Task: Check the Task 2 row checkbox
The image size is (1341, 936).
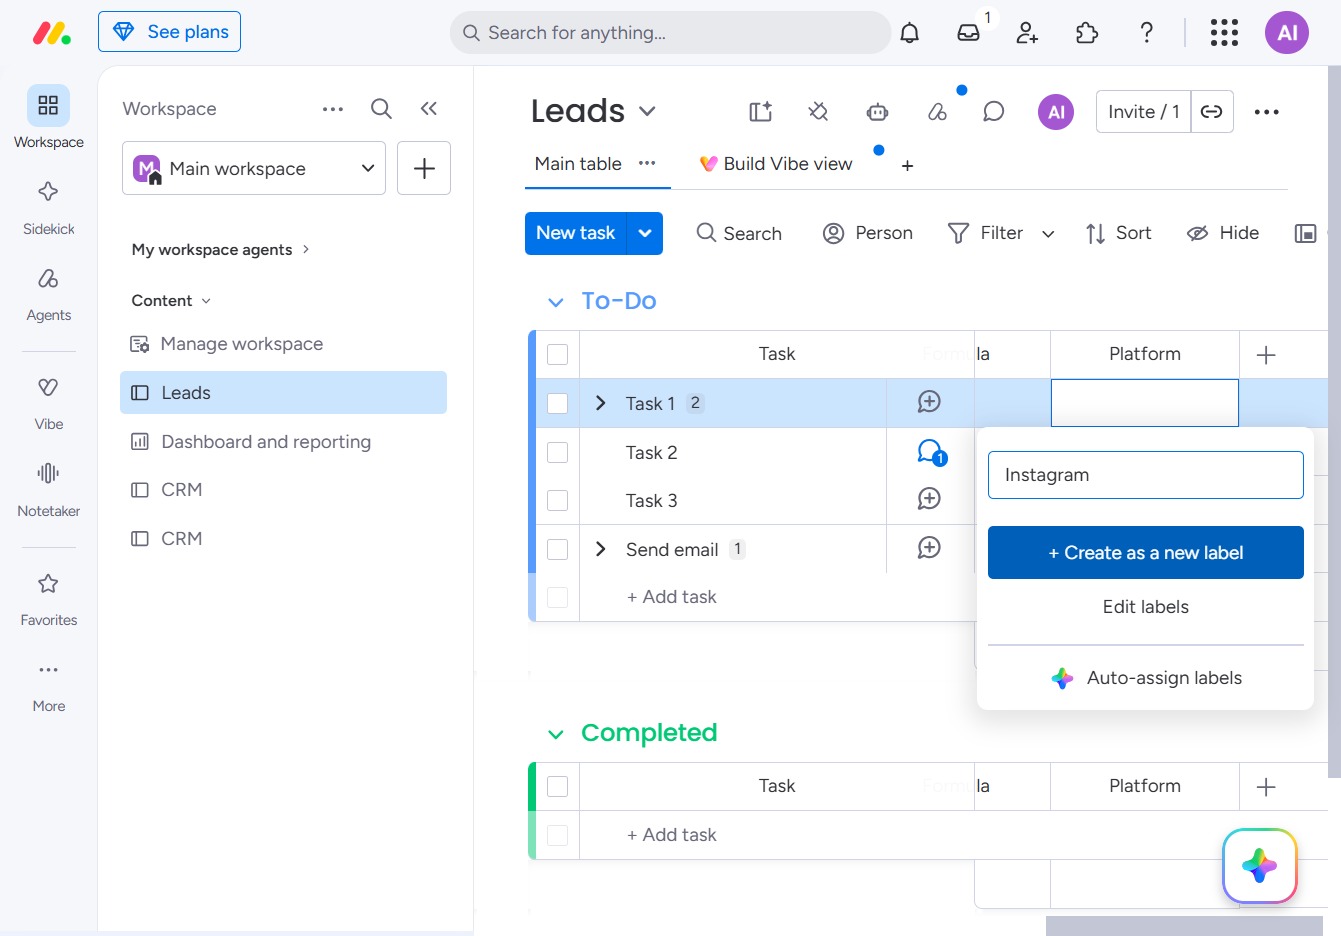Action: tap(558, 453)
